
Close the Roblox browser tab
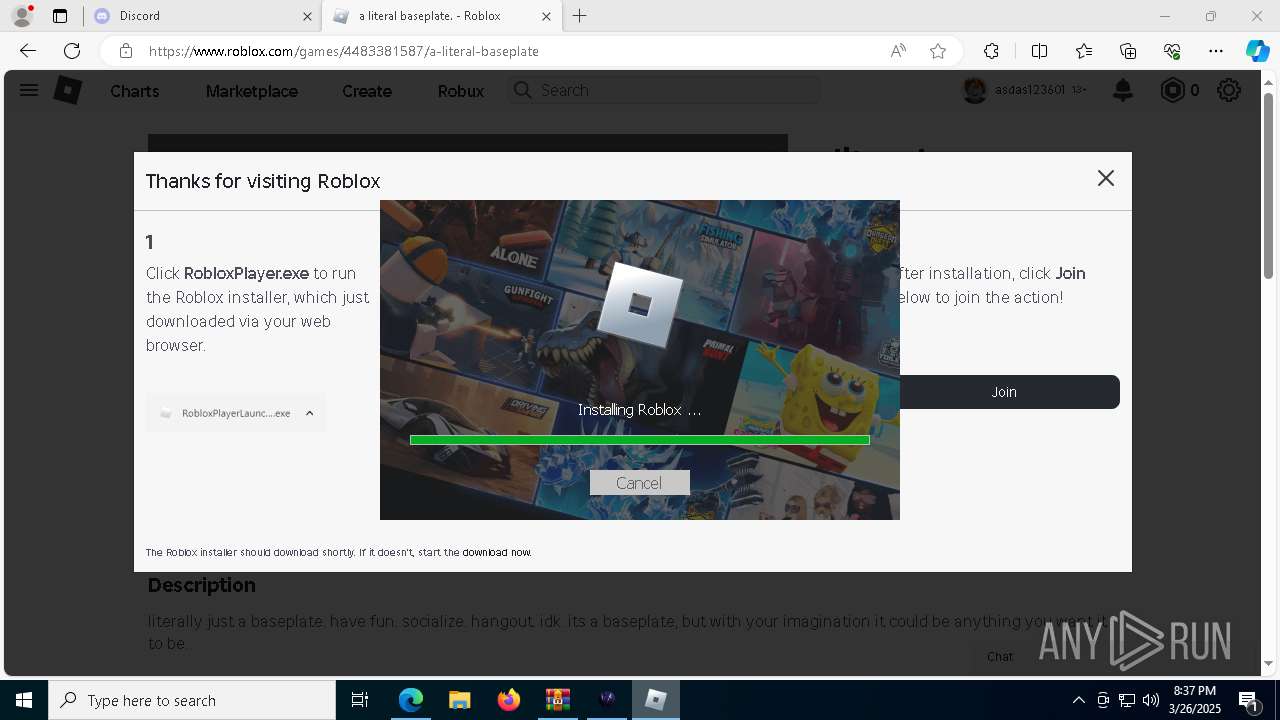pyautogui.click(x=546, y=16)
